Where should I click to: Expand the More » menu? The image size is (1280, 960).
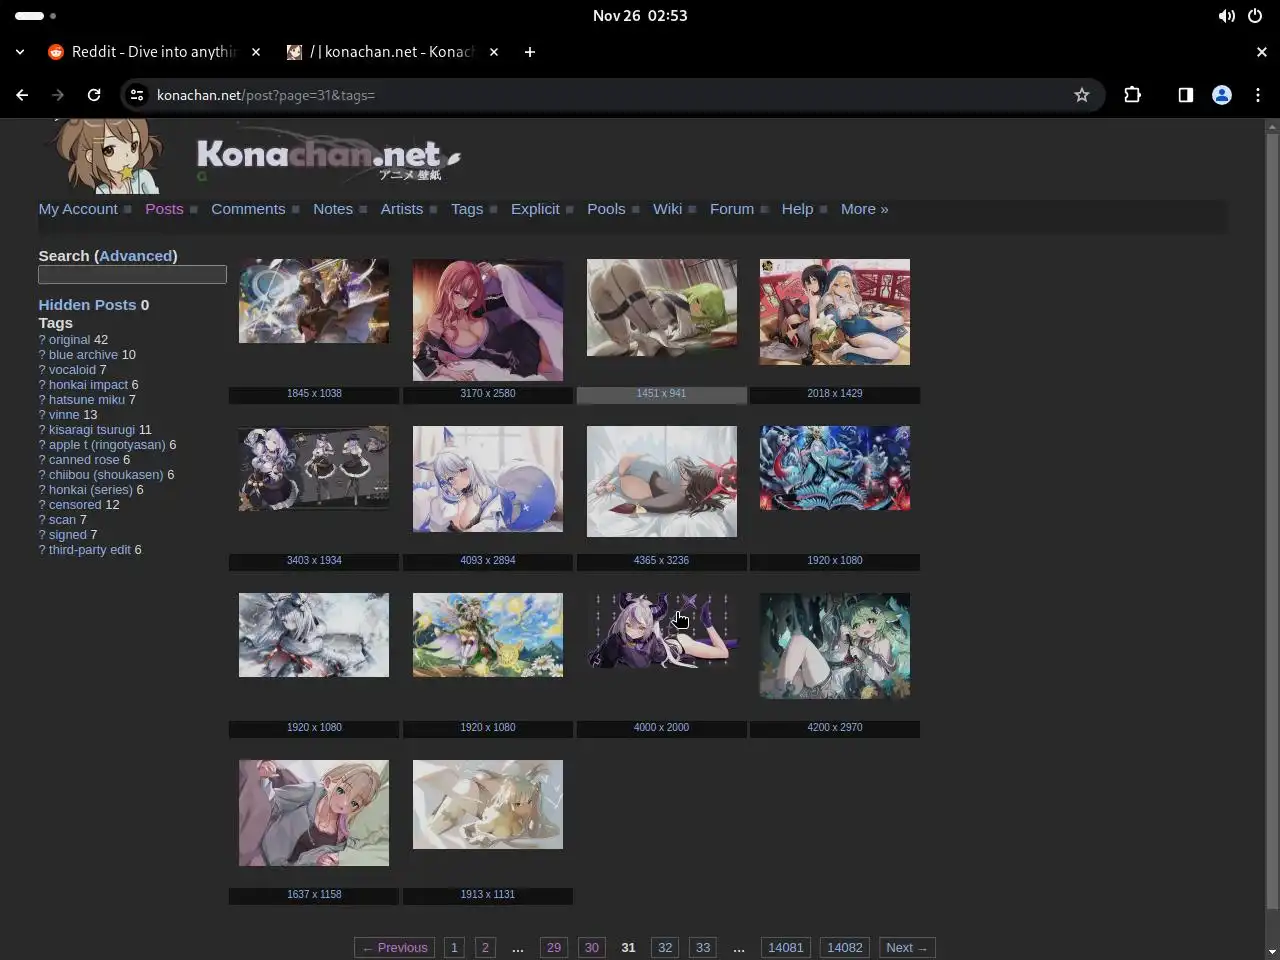[x=864, y=209]
